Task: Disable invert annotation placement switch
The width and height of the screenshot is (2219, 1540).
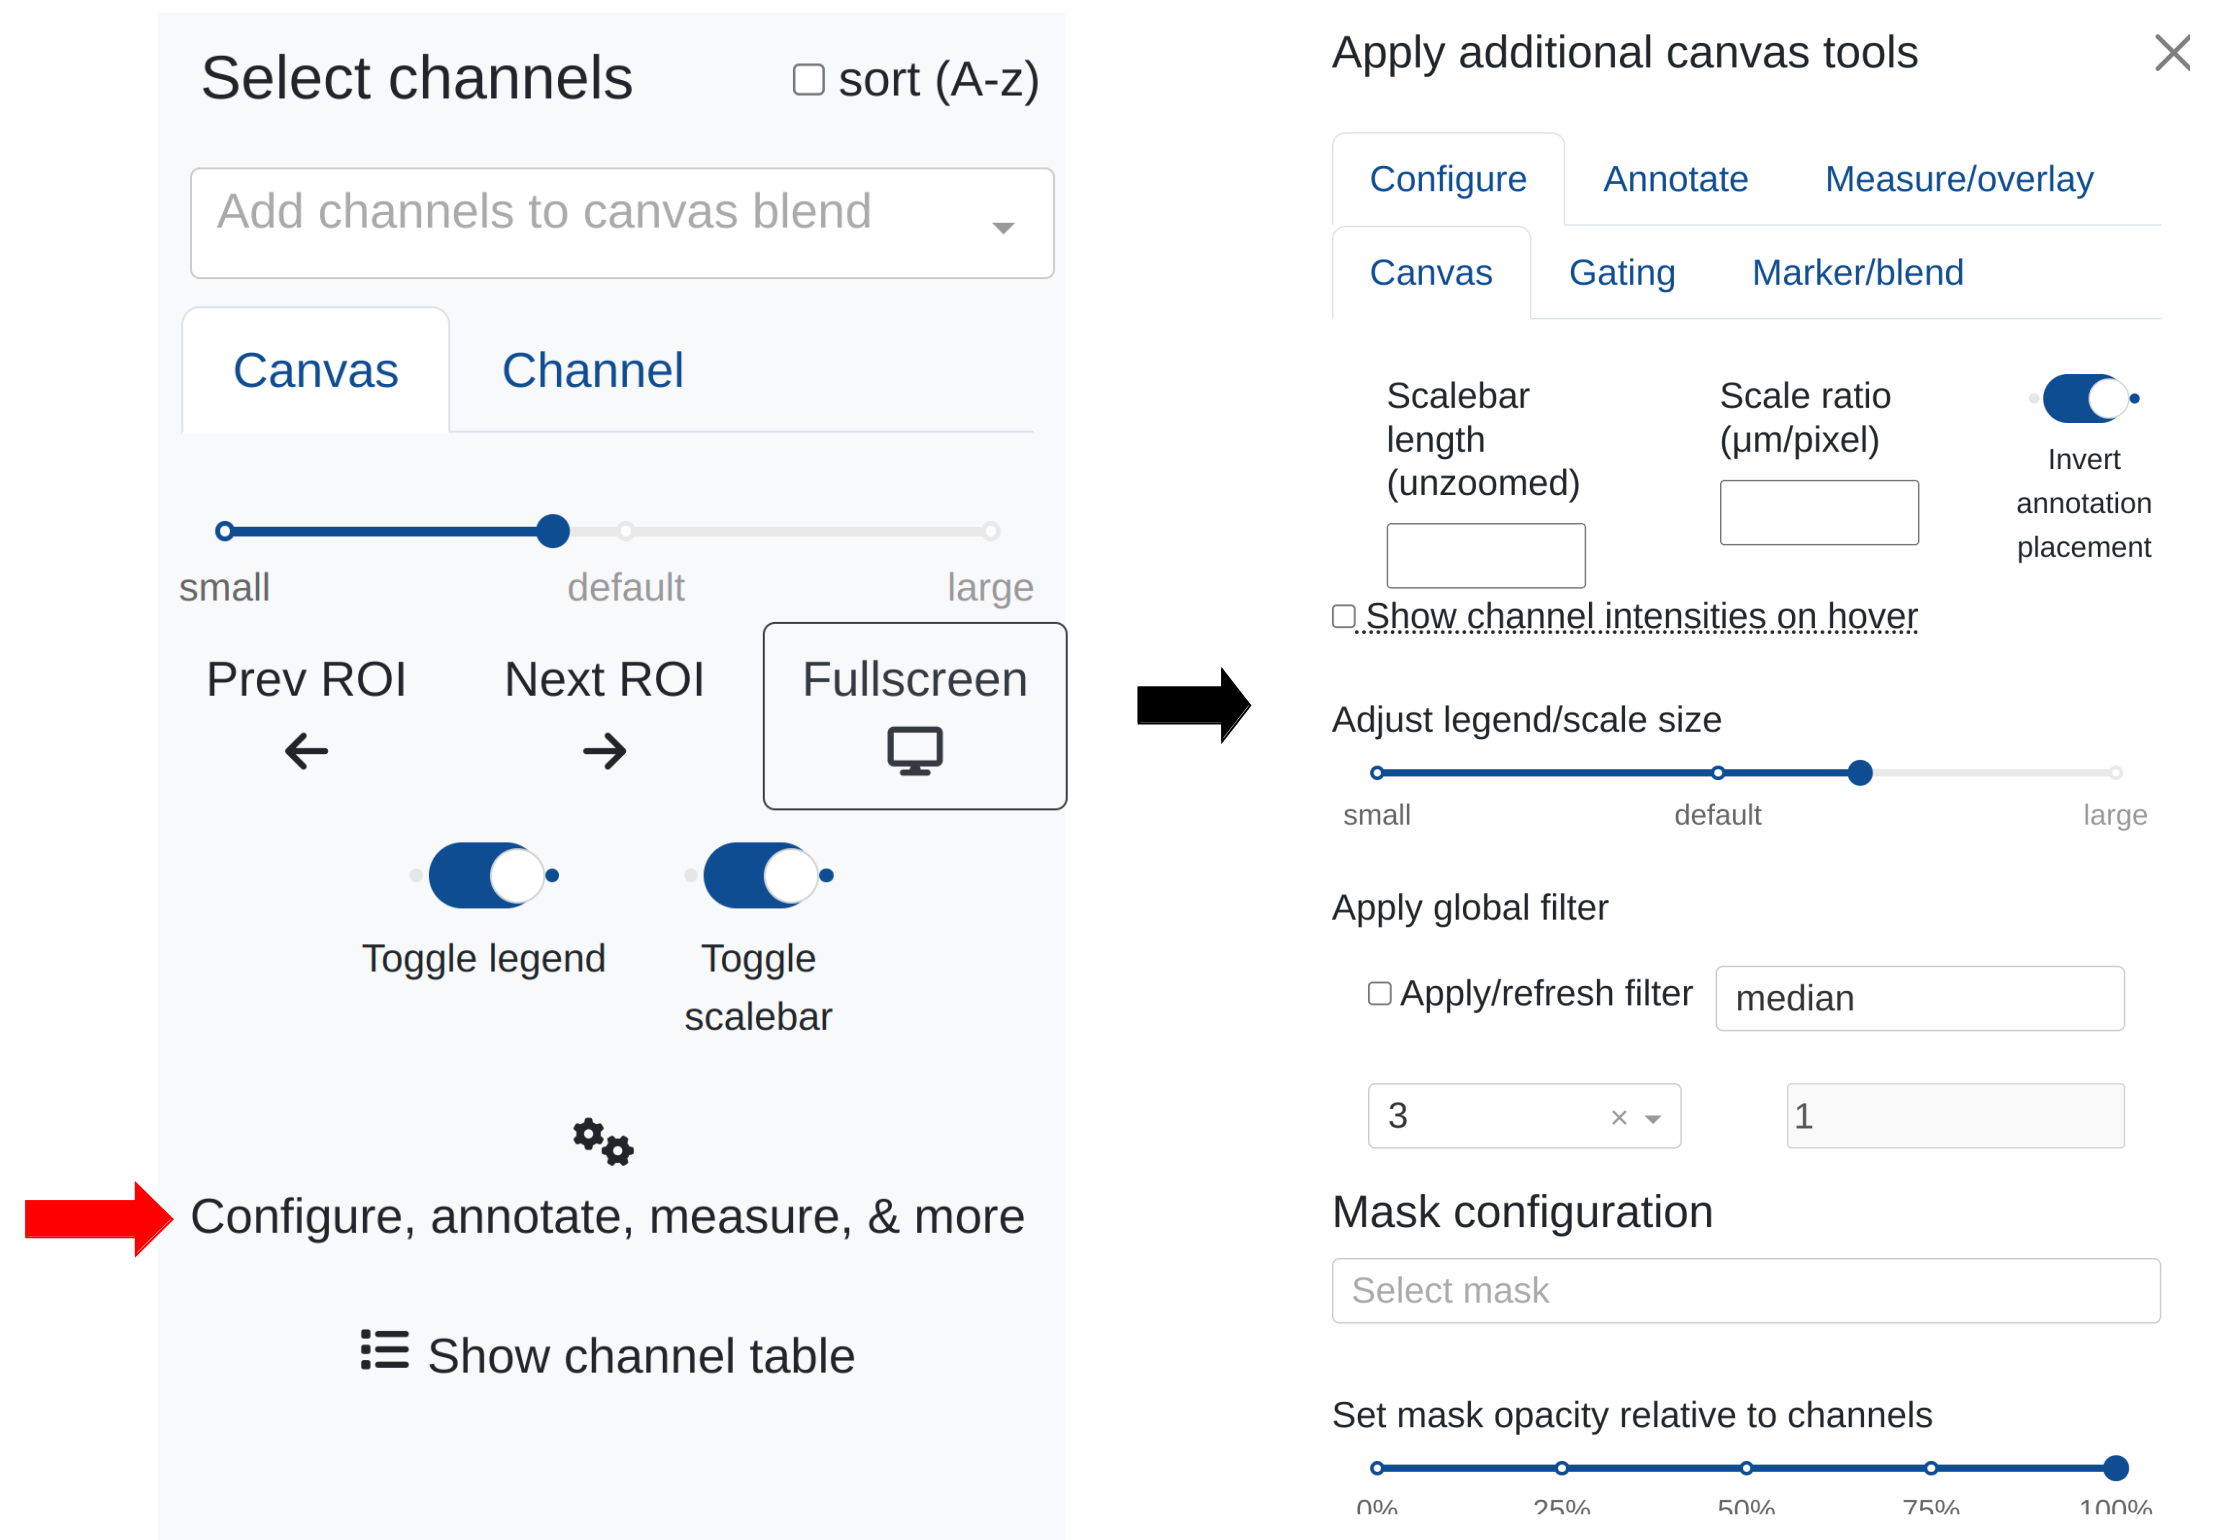Action: (x=2084, y=399)
